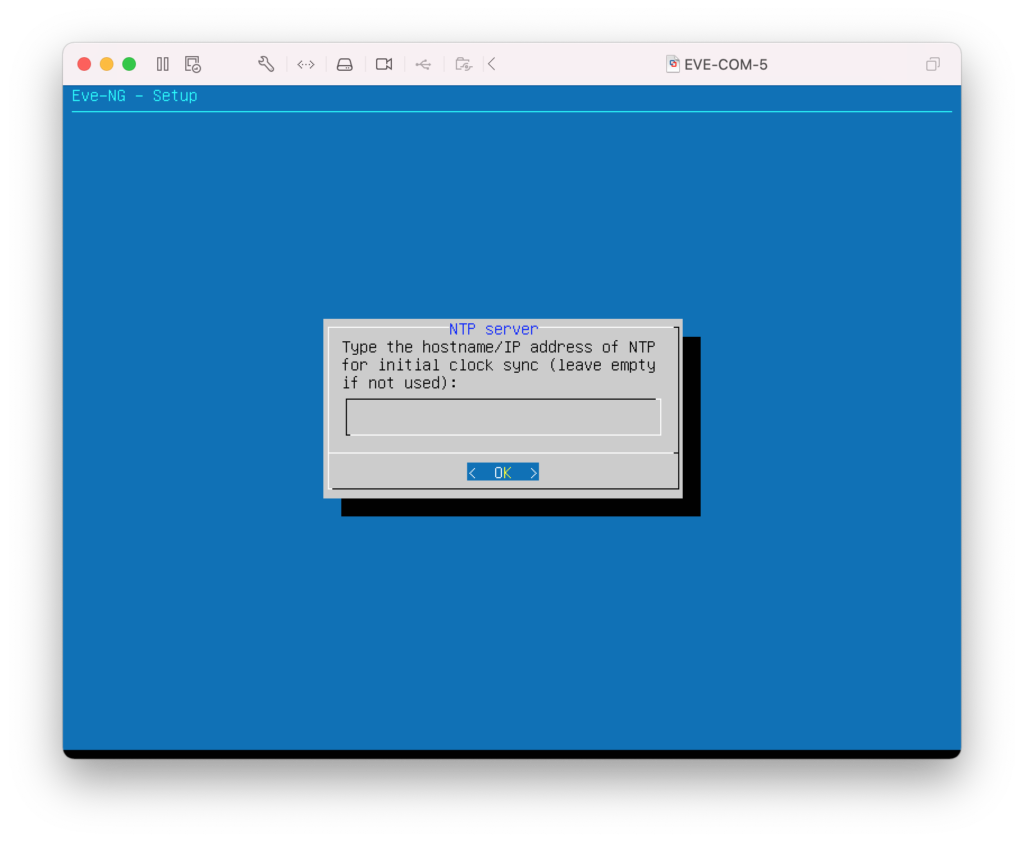The width and height of the screenshot is (1024, 842).
Task: Click the USB device icon
Action: [423, 64]
